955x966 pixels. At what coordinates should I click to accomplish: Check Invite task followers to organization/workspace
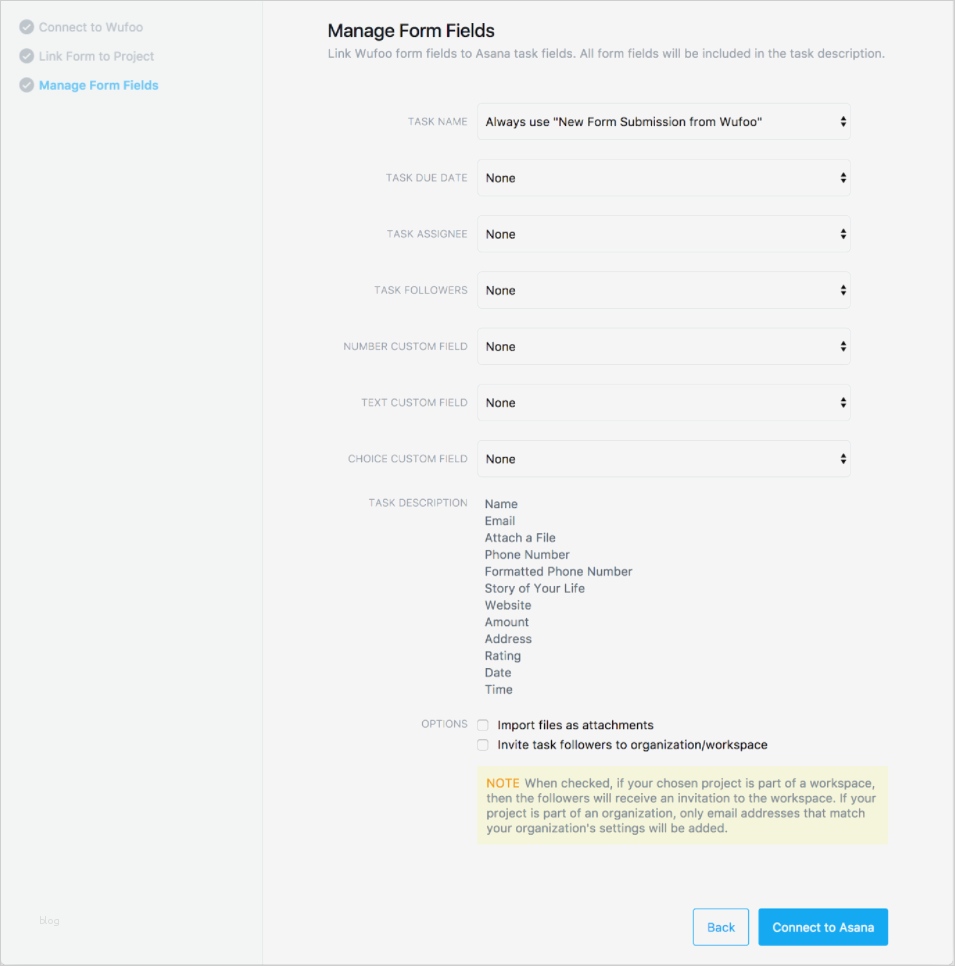483,745
